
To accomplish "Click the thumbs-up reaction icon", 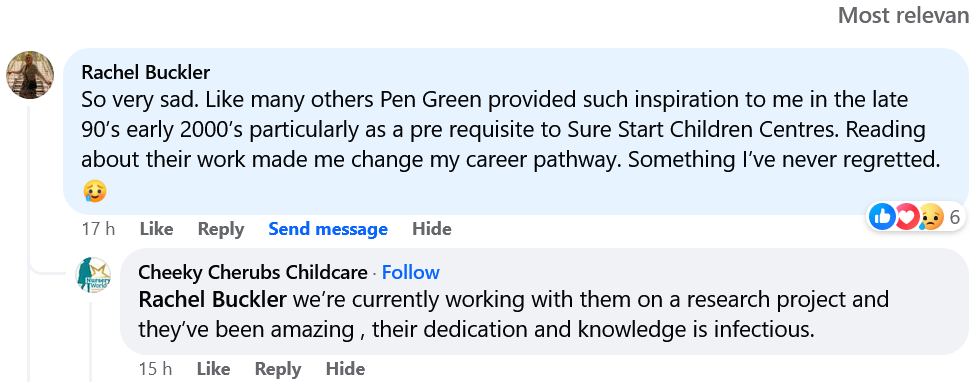I will [x=882, y=216].
